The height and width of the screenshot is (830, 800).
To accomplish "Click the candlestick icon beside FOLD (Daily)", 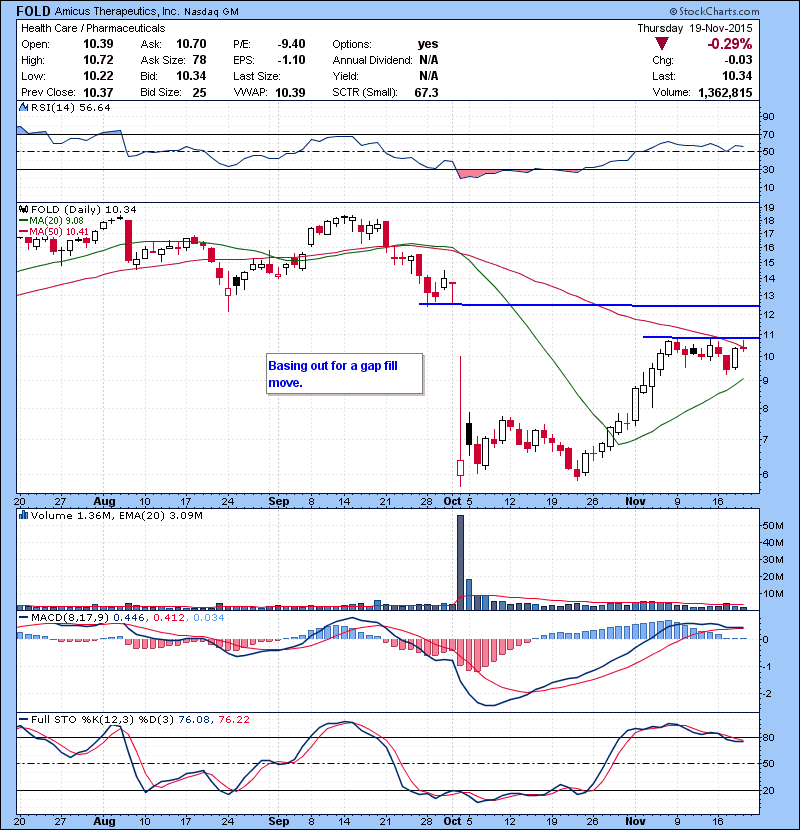I will click(23, 210).
